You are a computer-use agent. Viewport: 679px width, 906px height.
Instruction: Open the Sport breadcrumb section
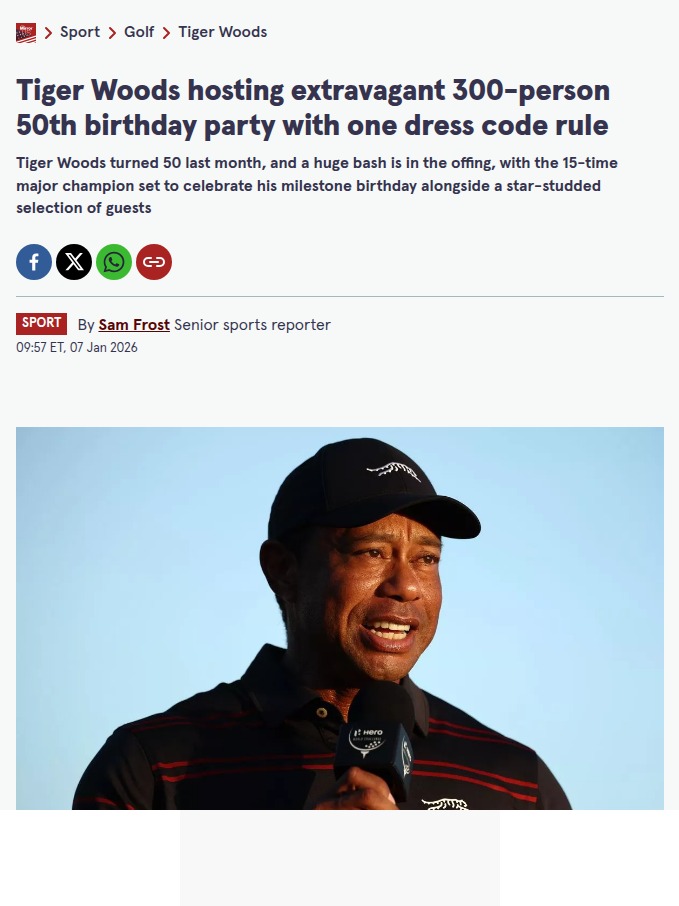click(80, 32)
